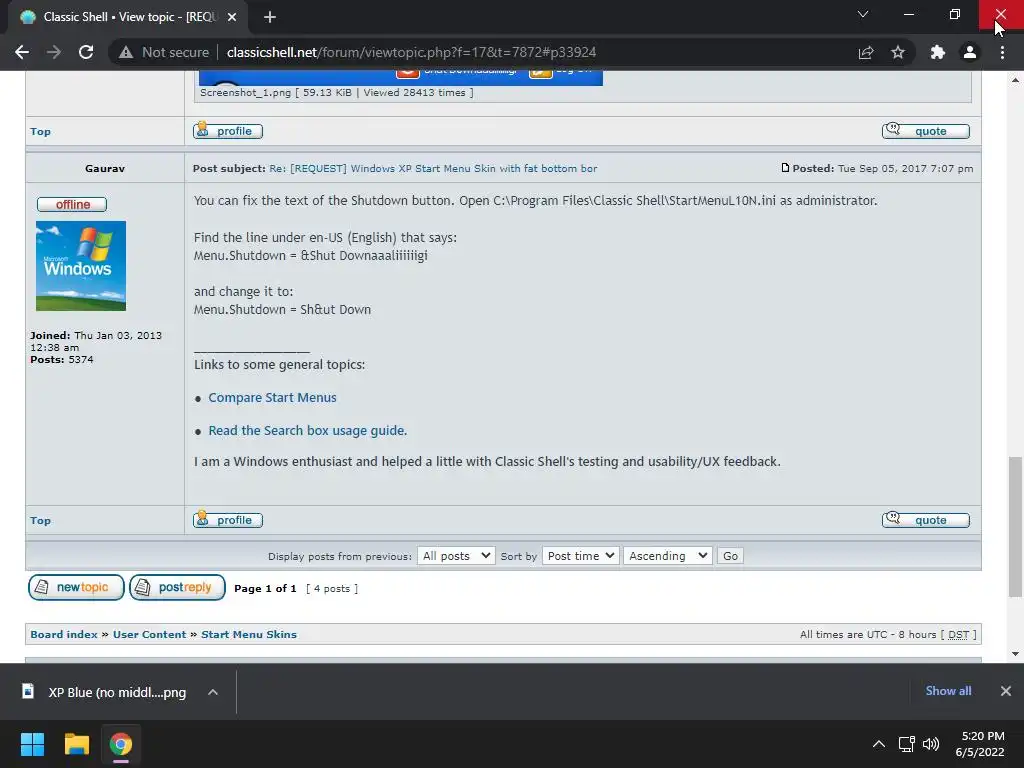
Task: Expand the download item options chevron
Action: point(213,692)
